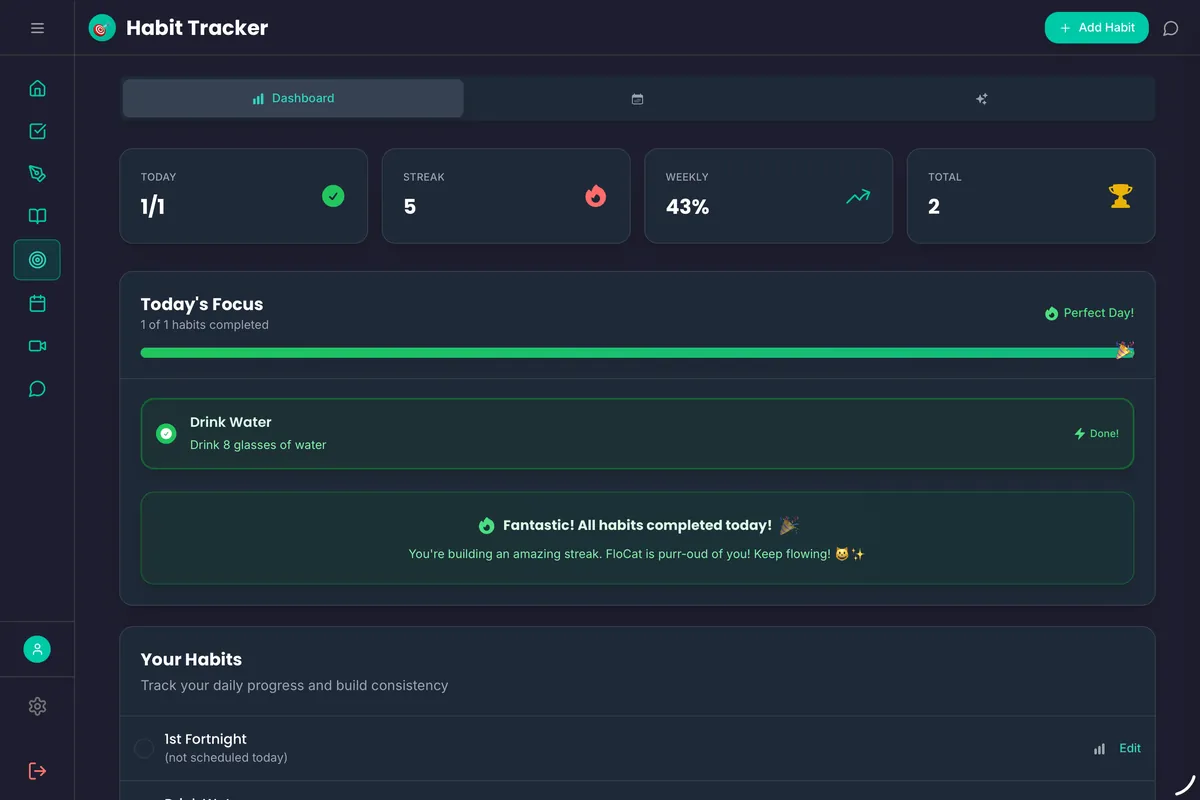Open the book journal icon in sidebar

tap(37, 217)
